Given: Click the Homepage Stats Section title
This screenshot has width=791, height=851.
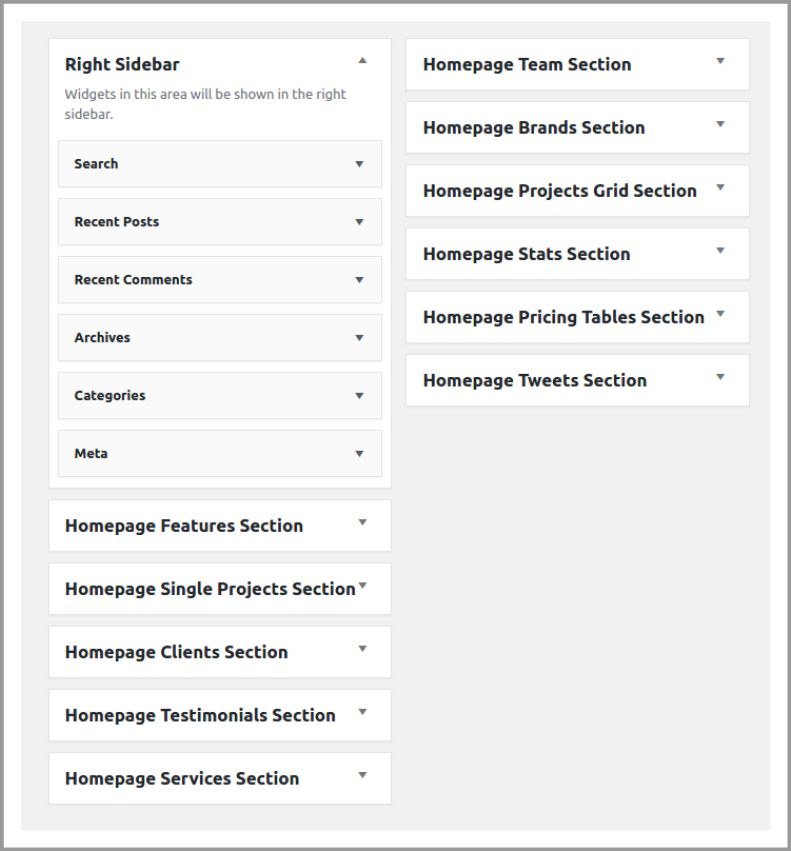Looking at the screenshot, I should tap(527, 254).
